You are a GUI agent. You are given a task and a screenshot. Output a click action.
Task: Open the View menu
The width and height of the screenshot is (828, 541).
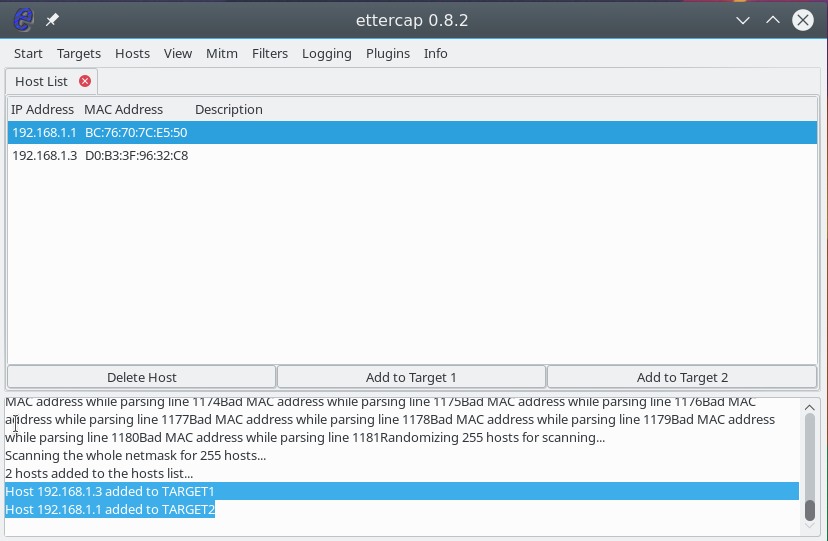click(x=178, y=53)
